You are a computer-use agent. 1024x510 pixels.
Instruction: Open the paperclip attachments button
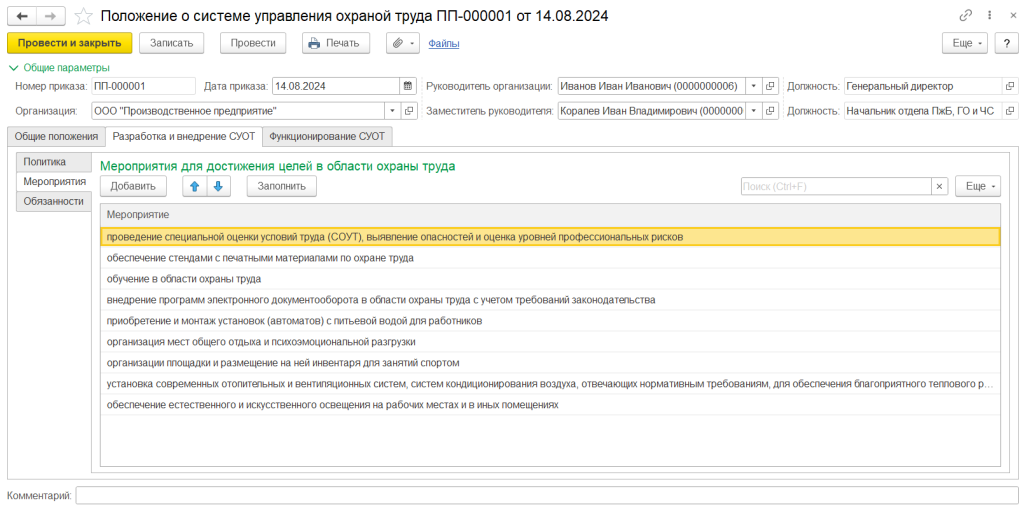[402, 43]
